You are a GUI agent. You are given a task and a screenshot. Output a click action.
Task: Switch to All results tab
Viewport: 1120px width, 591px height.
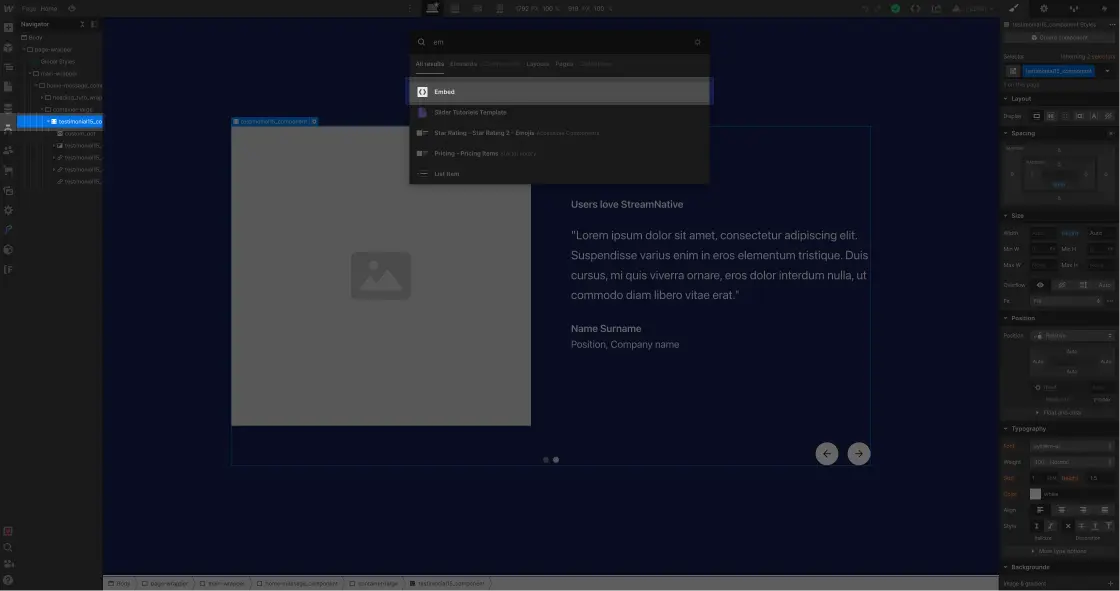pyautogui.click(x=429, y=64)
